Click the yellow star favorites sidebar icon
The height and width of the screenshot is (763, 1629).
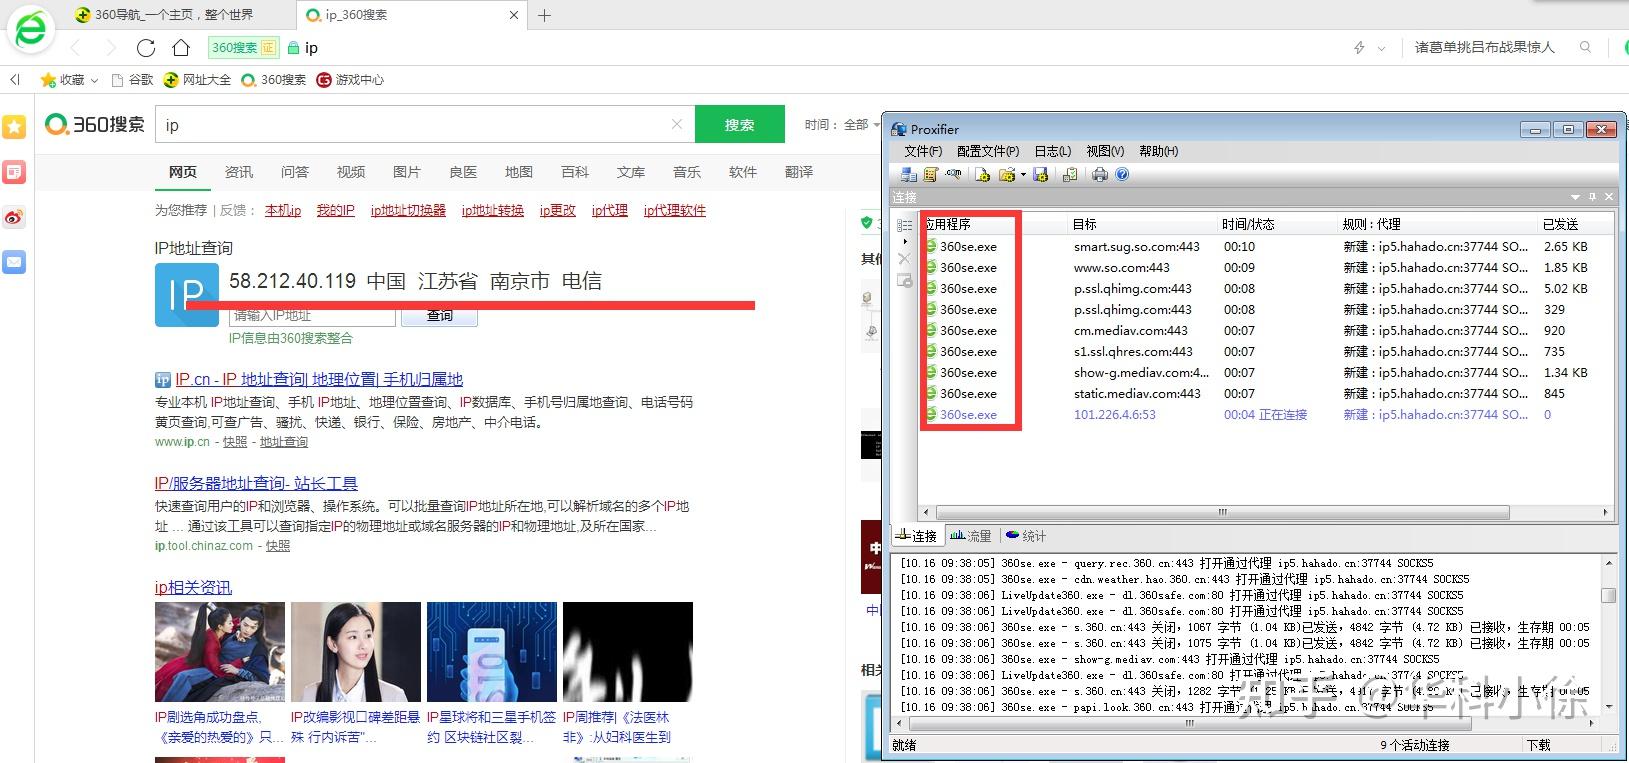pyautogui.click(x=14, y=127)
